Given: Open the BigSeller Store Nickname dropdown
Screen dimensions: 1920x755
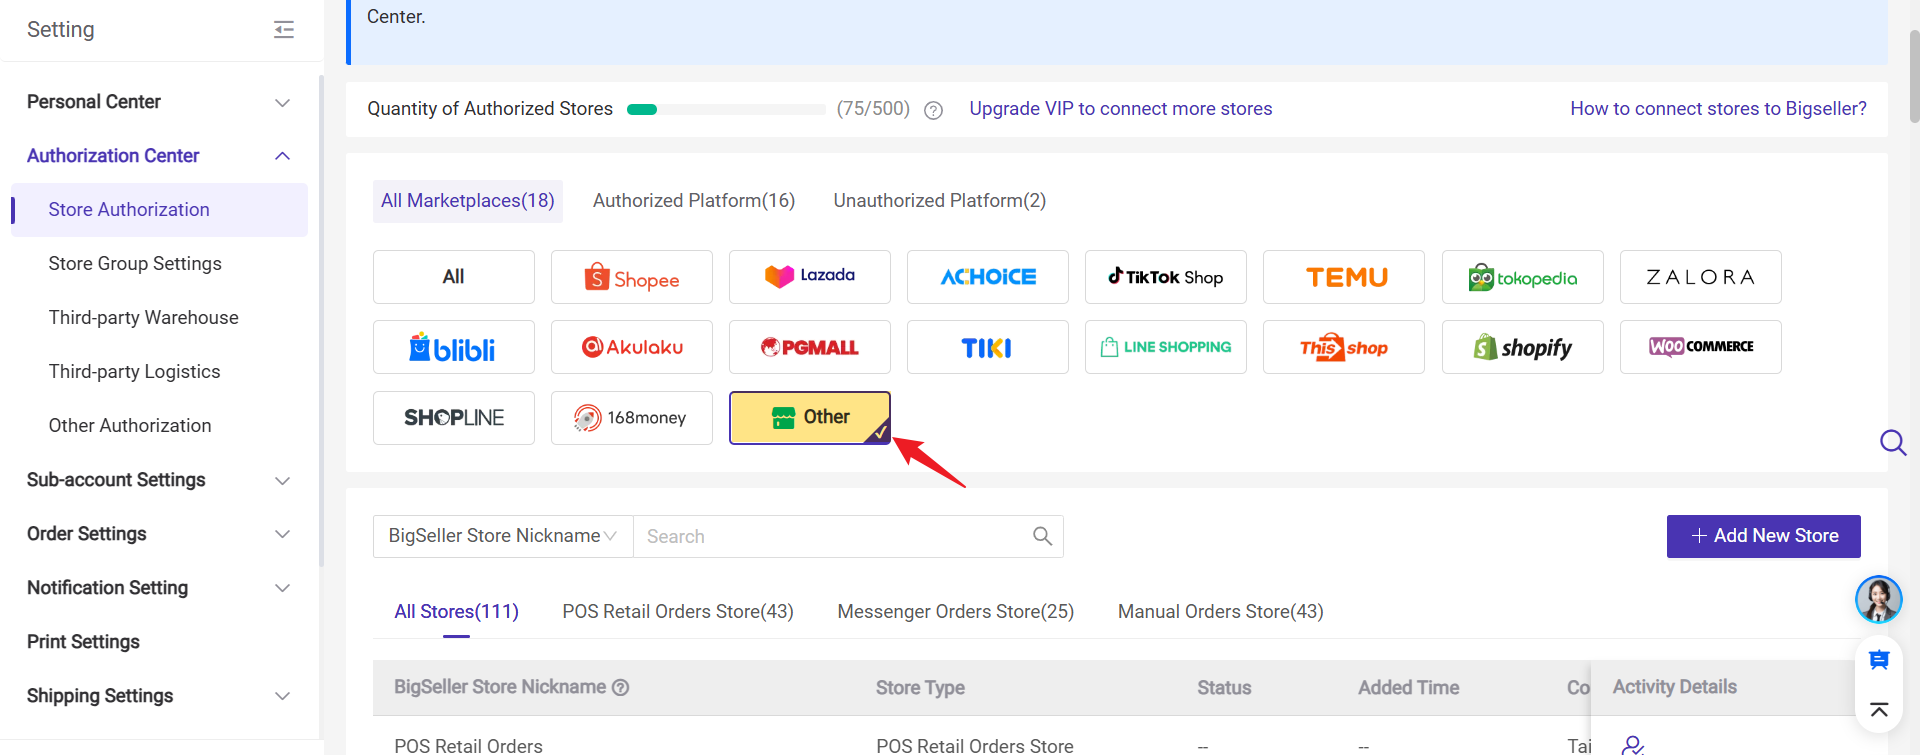Looking at the screenshot, I should [x=503, y=536].
